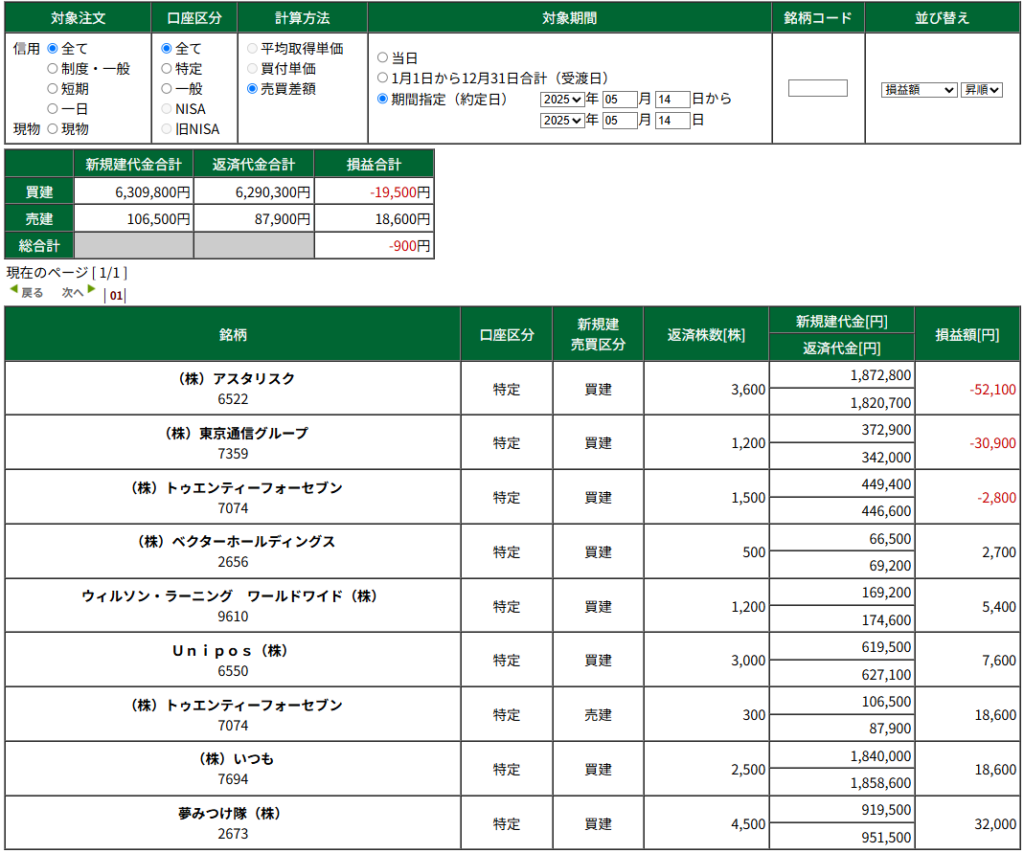Viewport: 1024px width, 853px height.
Task: Select 制度・一般 order type
Action: 53,69
